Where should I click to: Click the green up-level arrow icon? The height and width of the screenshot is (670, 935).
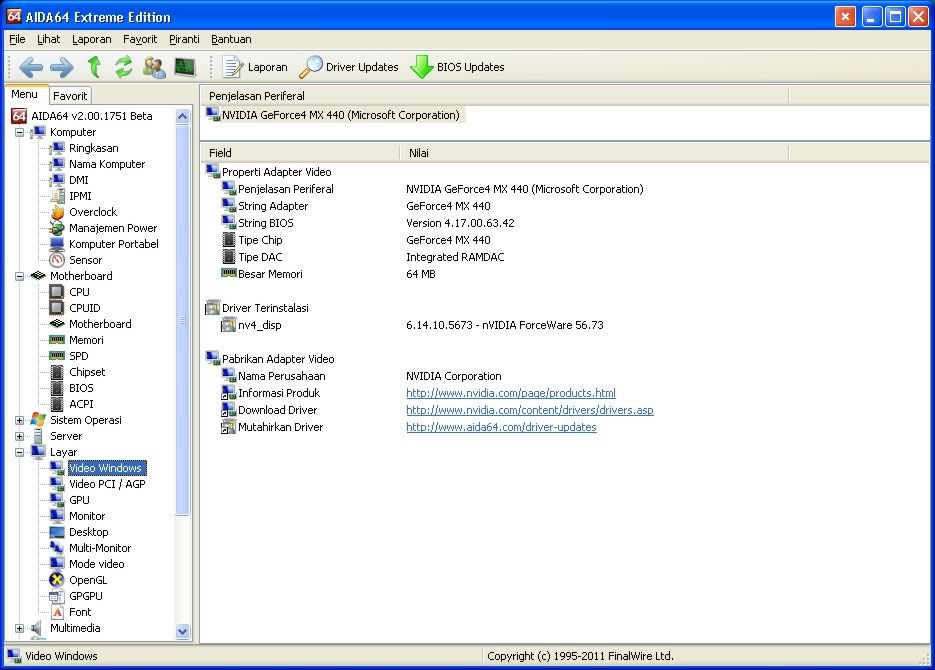click(x=94, y=67)
